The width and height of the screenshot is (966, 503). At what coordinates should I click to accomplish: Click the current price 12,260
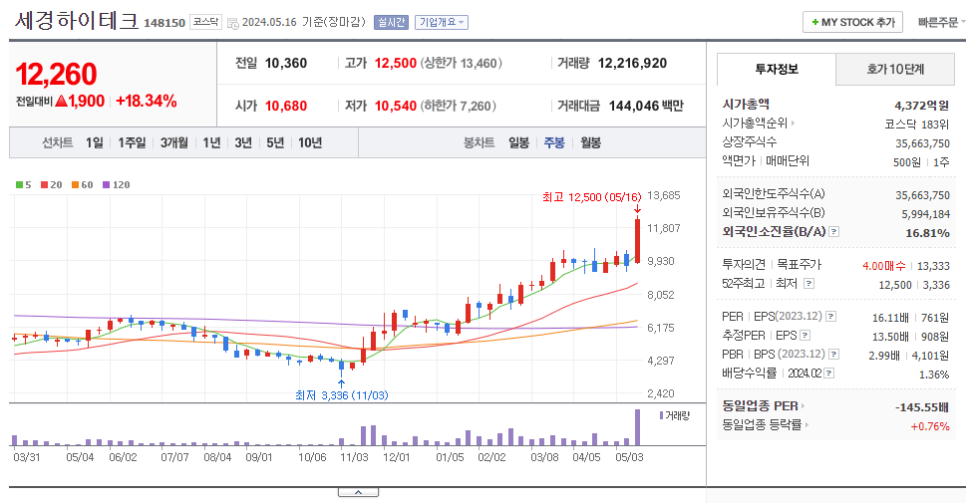click(x=56, y=75)
